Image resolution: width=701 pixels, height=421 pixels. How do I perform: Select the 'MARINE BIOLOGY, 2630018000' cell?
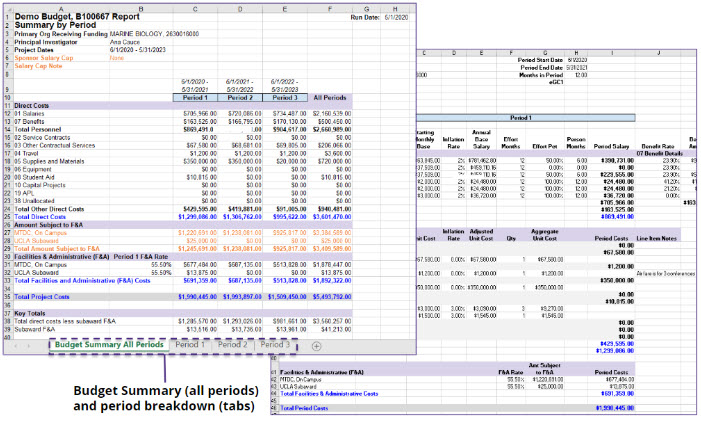coord(154,34)
